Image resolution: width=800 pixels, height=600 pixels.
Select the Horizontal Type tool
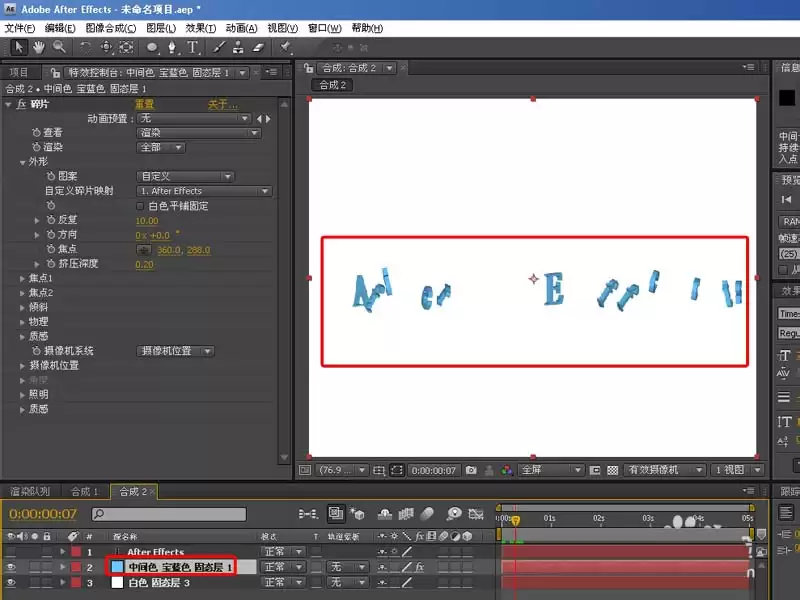point(192,47)
